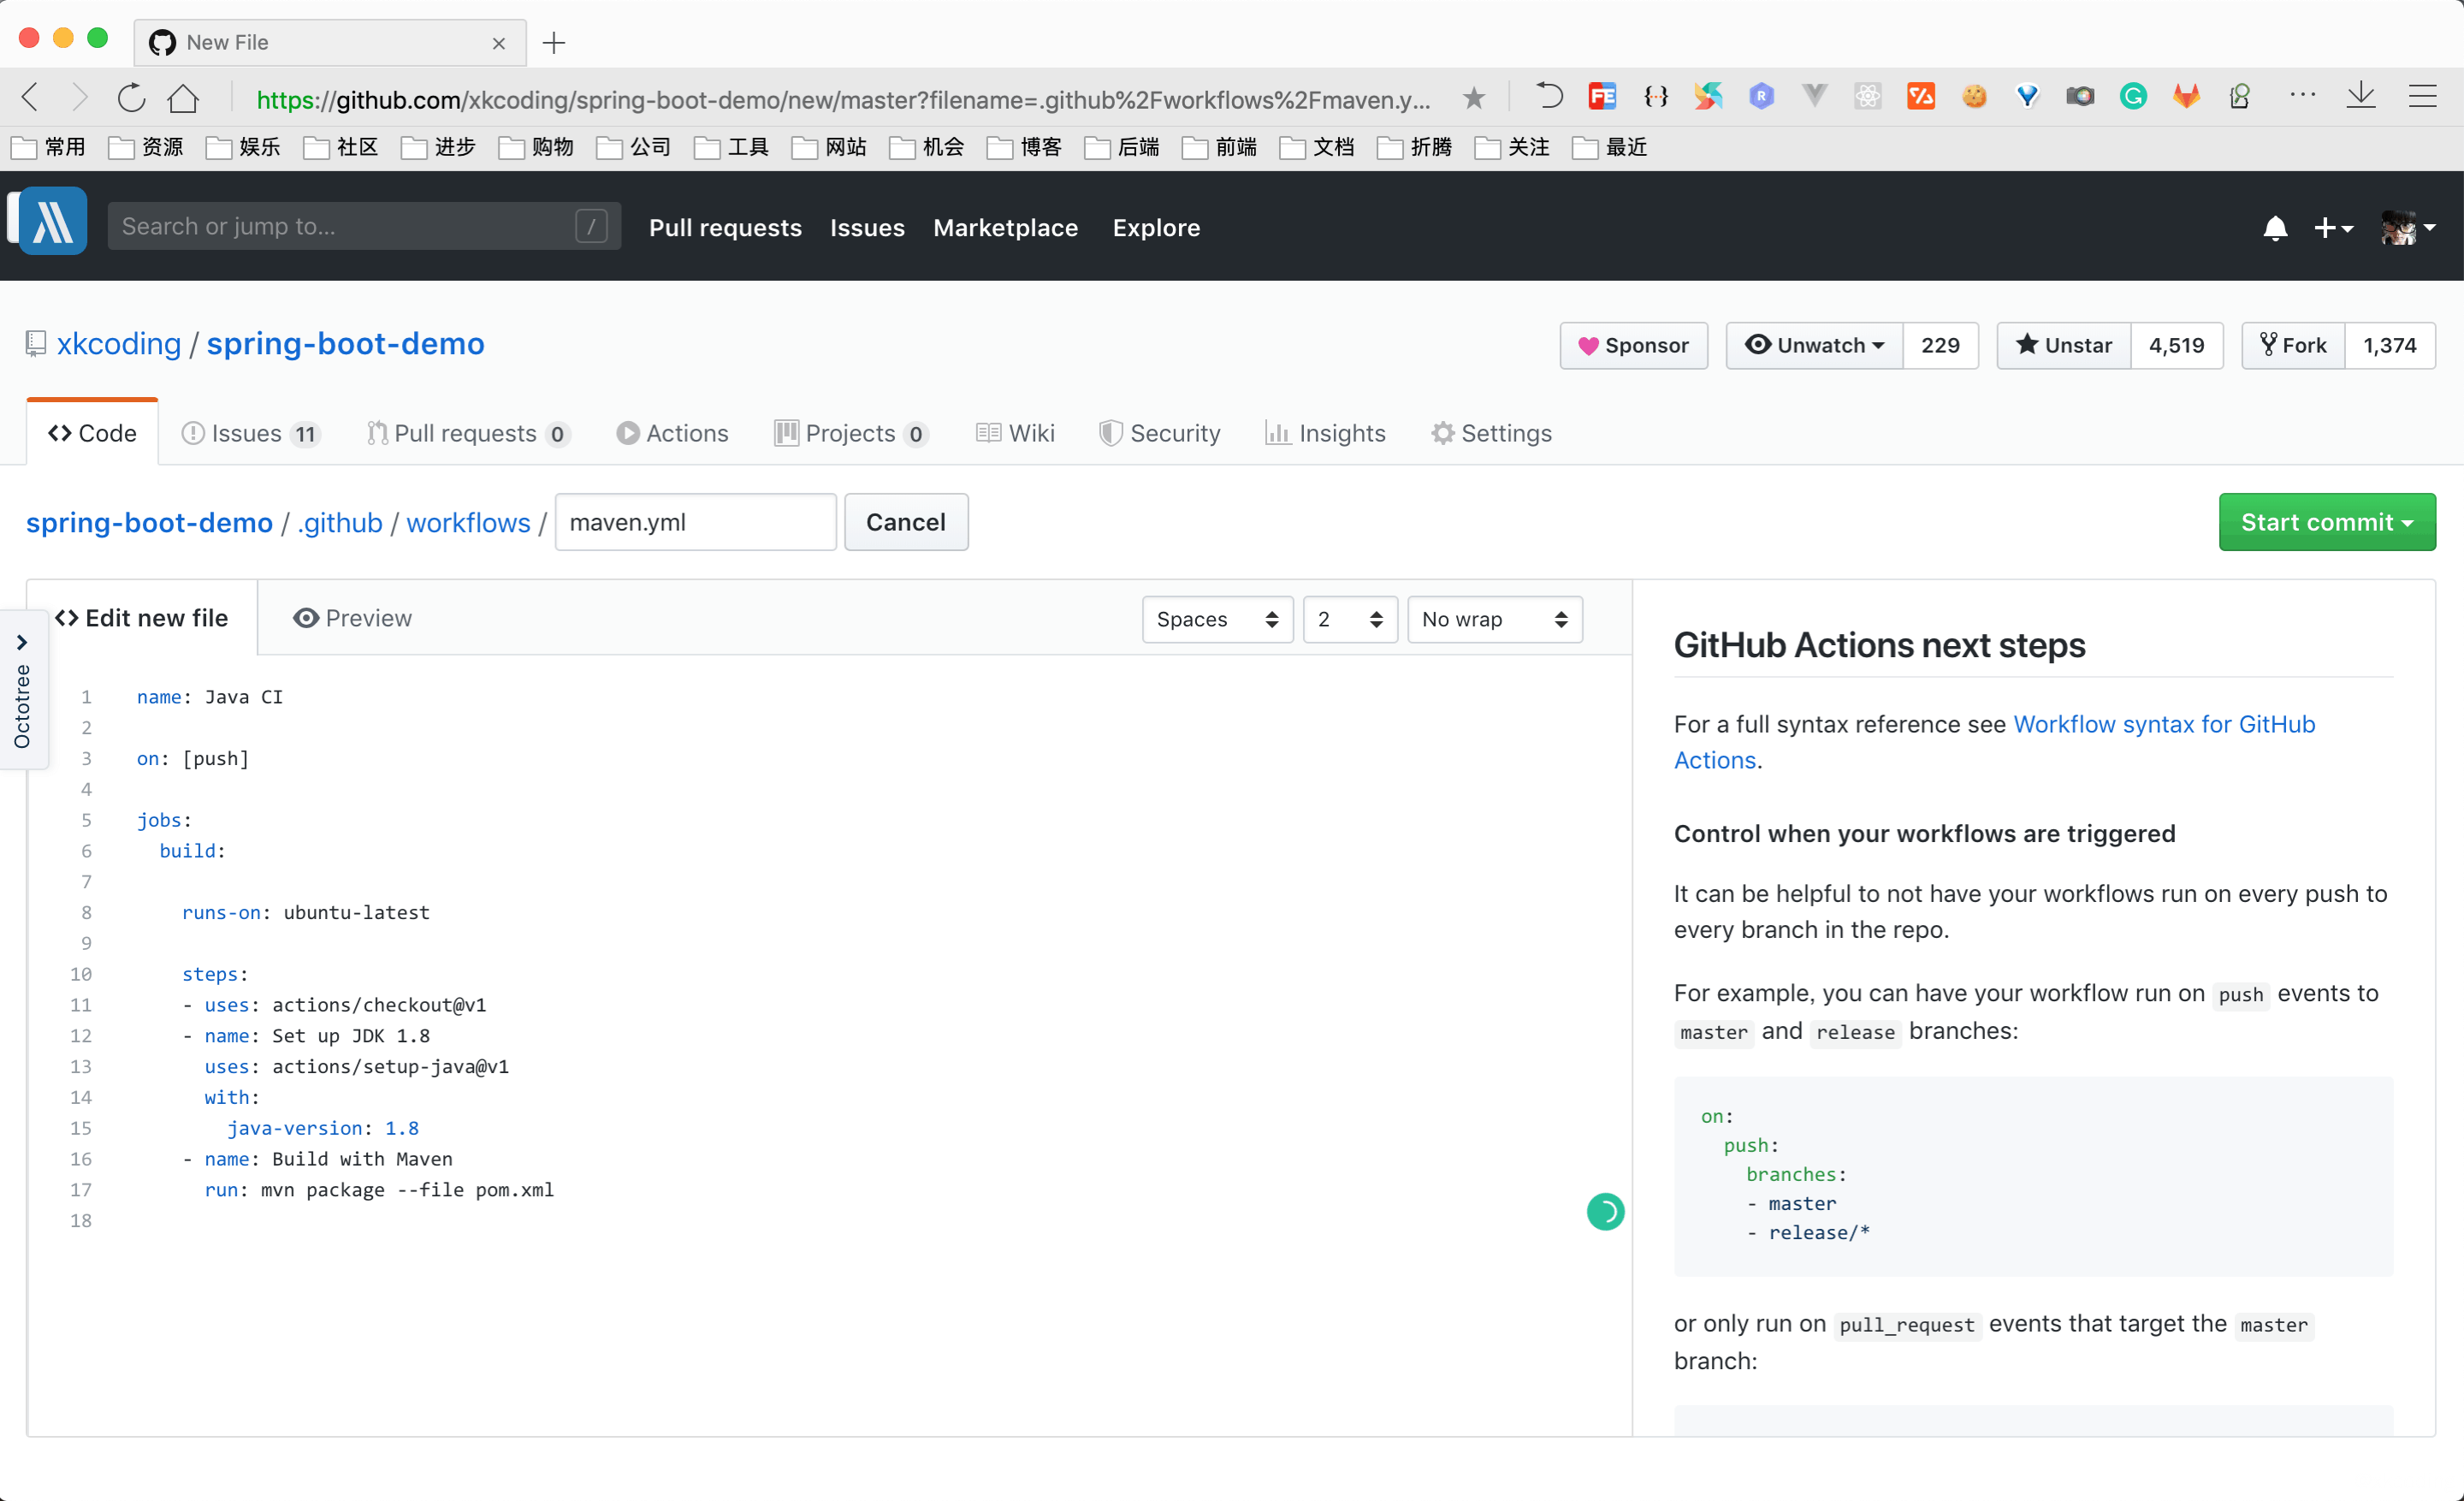Toggle Unwatch on the repository

[x=1813, y=345]
